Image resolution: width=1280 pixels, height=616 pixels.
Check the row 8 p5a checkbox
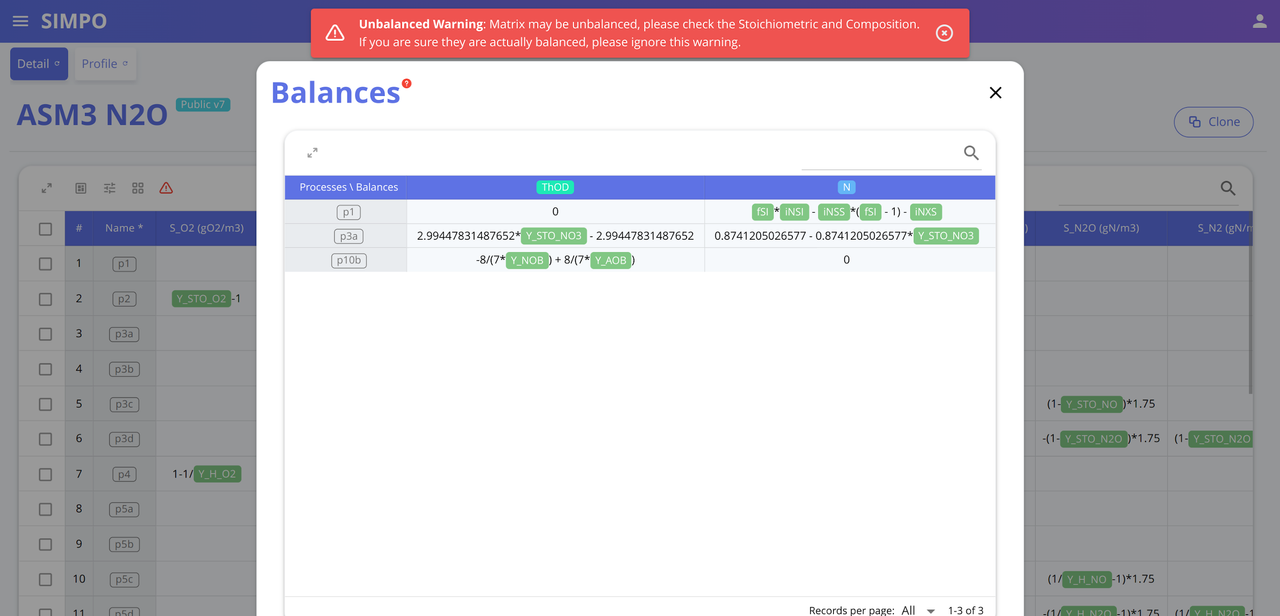pyautogui.click(x=45, y=509)
